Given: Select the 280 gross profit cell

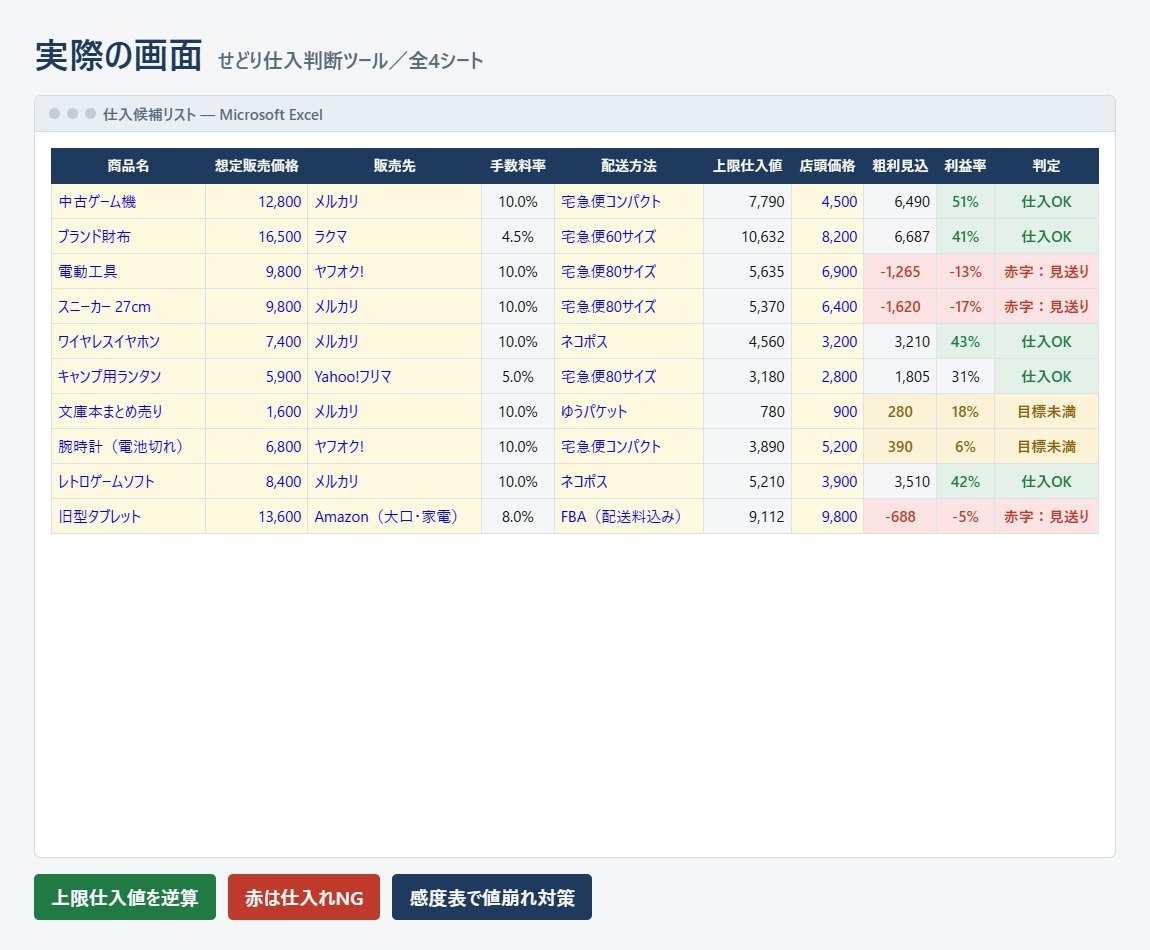Looking at the screenshot, I should click(900, 412).
